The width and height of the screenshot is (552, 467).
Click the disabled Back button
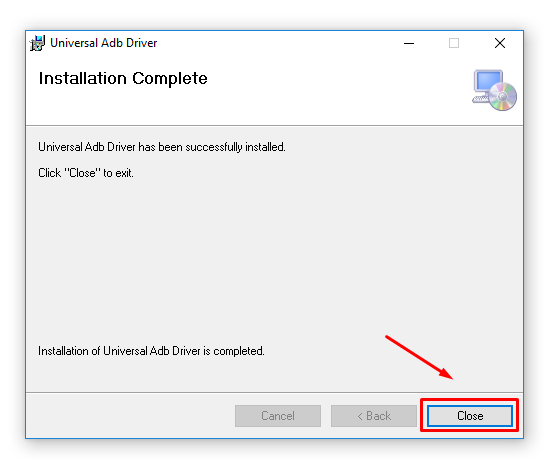(x=374, y=416)
